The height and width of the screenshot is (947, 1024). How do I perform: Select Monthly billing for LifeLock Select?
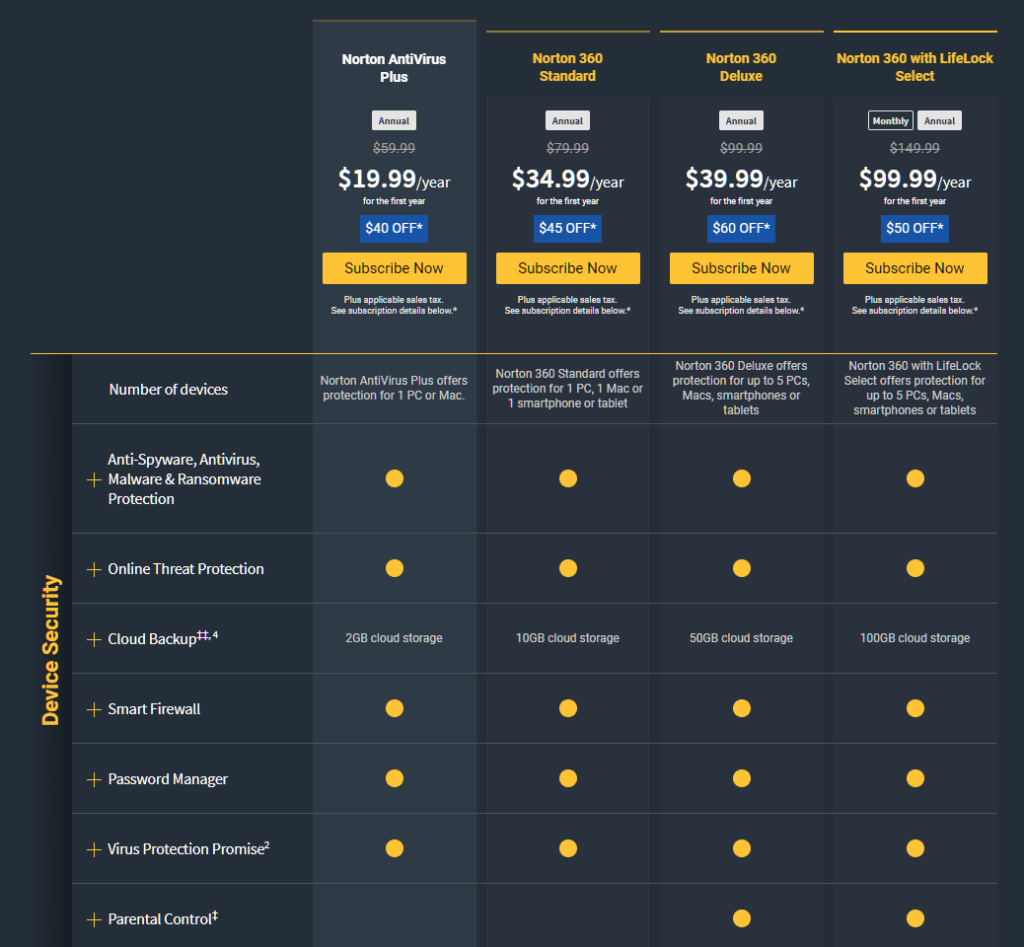click(x=890, y=121)
